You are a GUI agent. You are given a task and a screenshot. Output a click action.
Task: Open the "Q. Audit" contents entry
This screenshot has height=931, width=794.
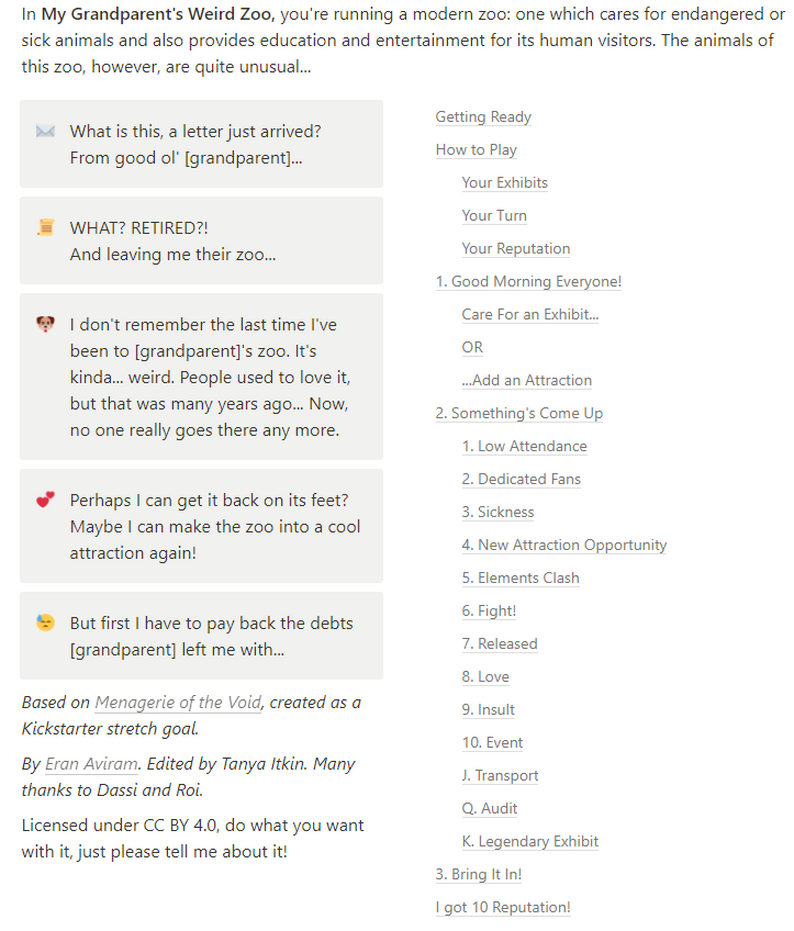pos(489,809)
